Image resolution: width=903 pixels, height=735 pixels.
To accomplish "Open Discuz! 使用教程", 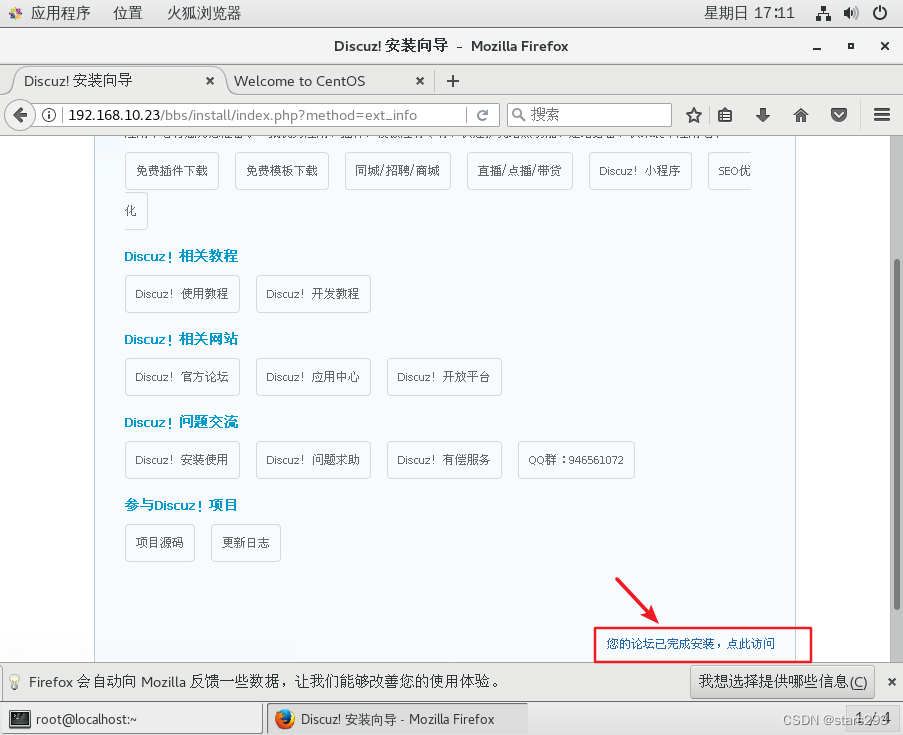I will (182, 294).
